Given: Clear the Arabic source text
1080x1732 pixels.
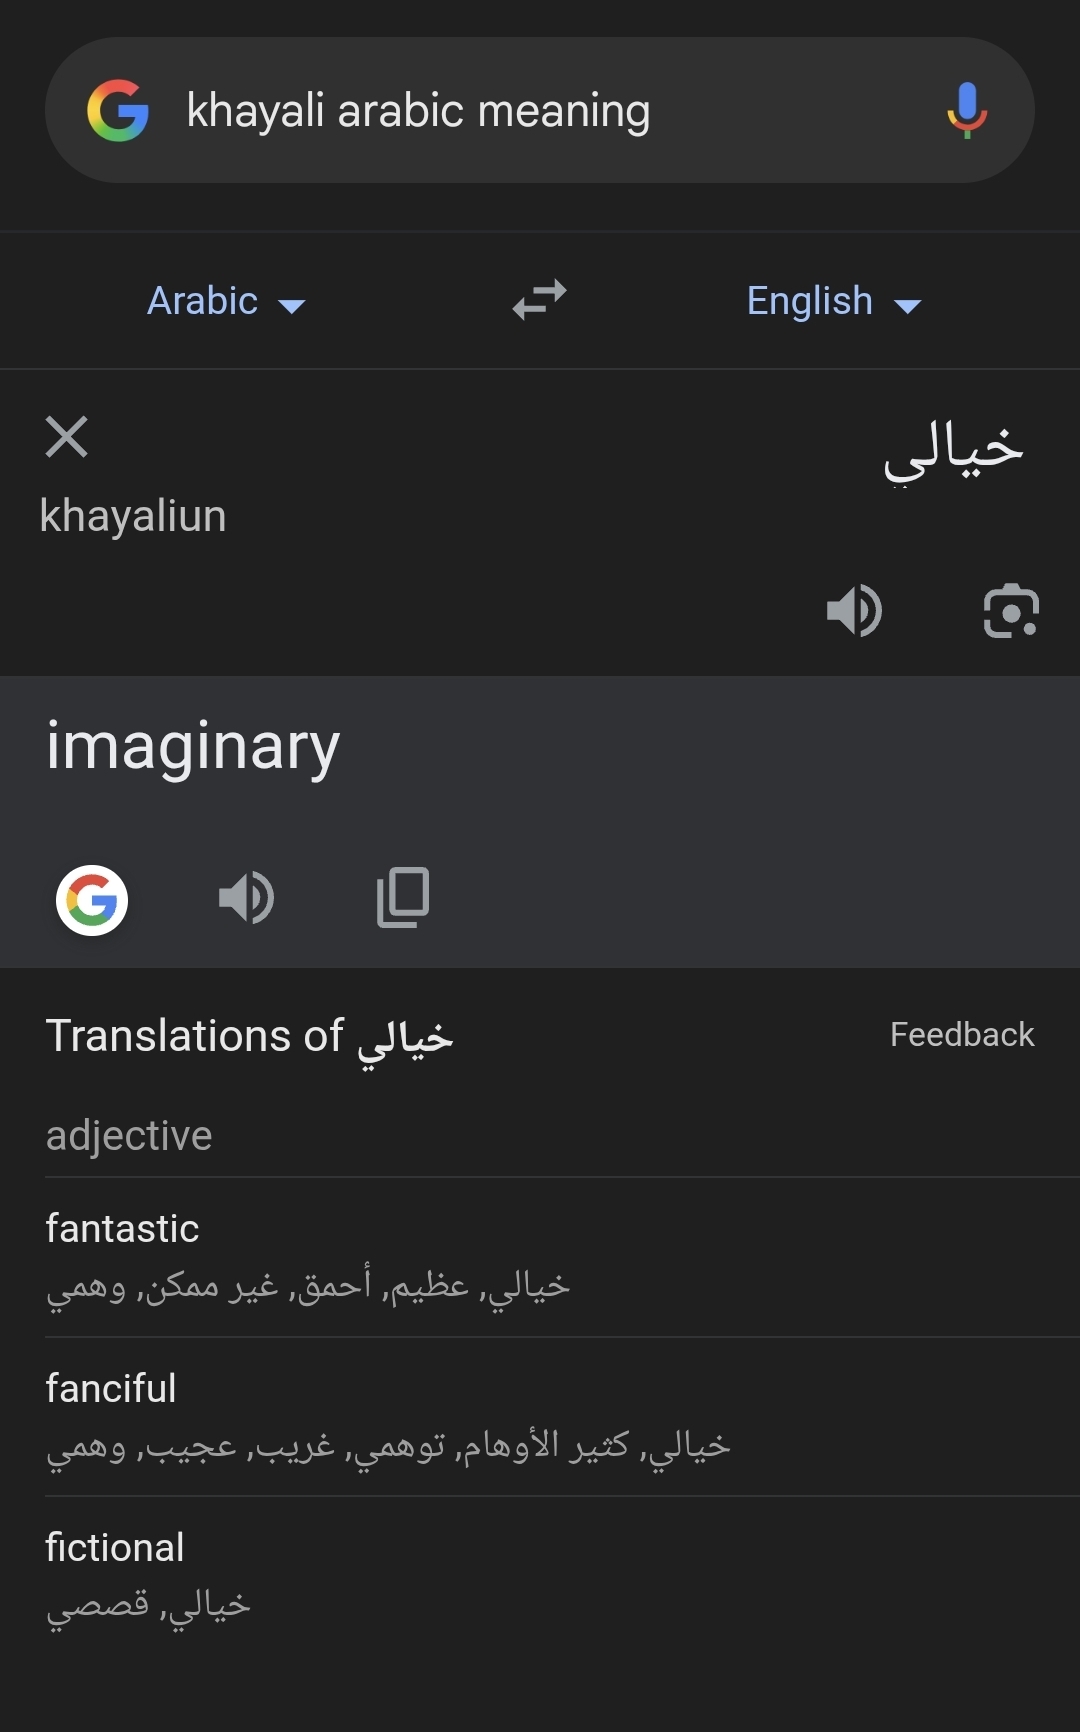Looking at the screenshot, I should click(67, 437).
